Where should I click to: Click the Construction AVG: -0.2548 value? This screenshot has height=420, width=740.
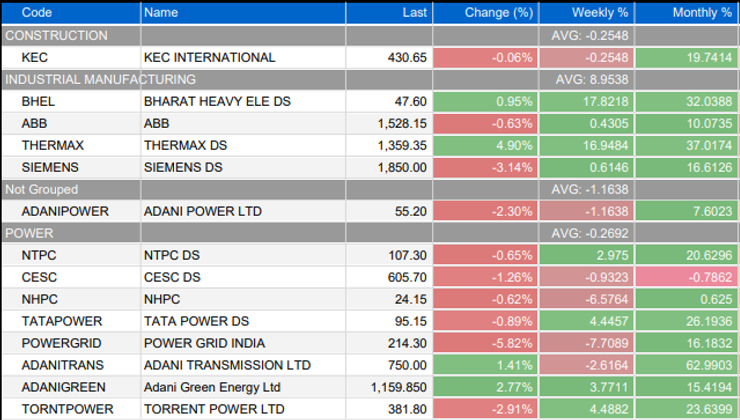click(x=590, y=35)
